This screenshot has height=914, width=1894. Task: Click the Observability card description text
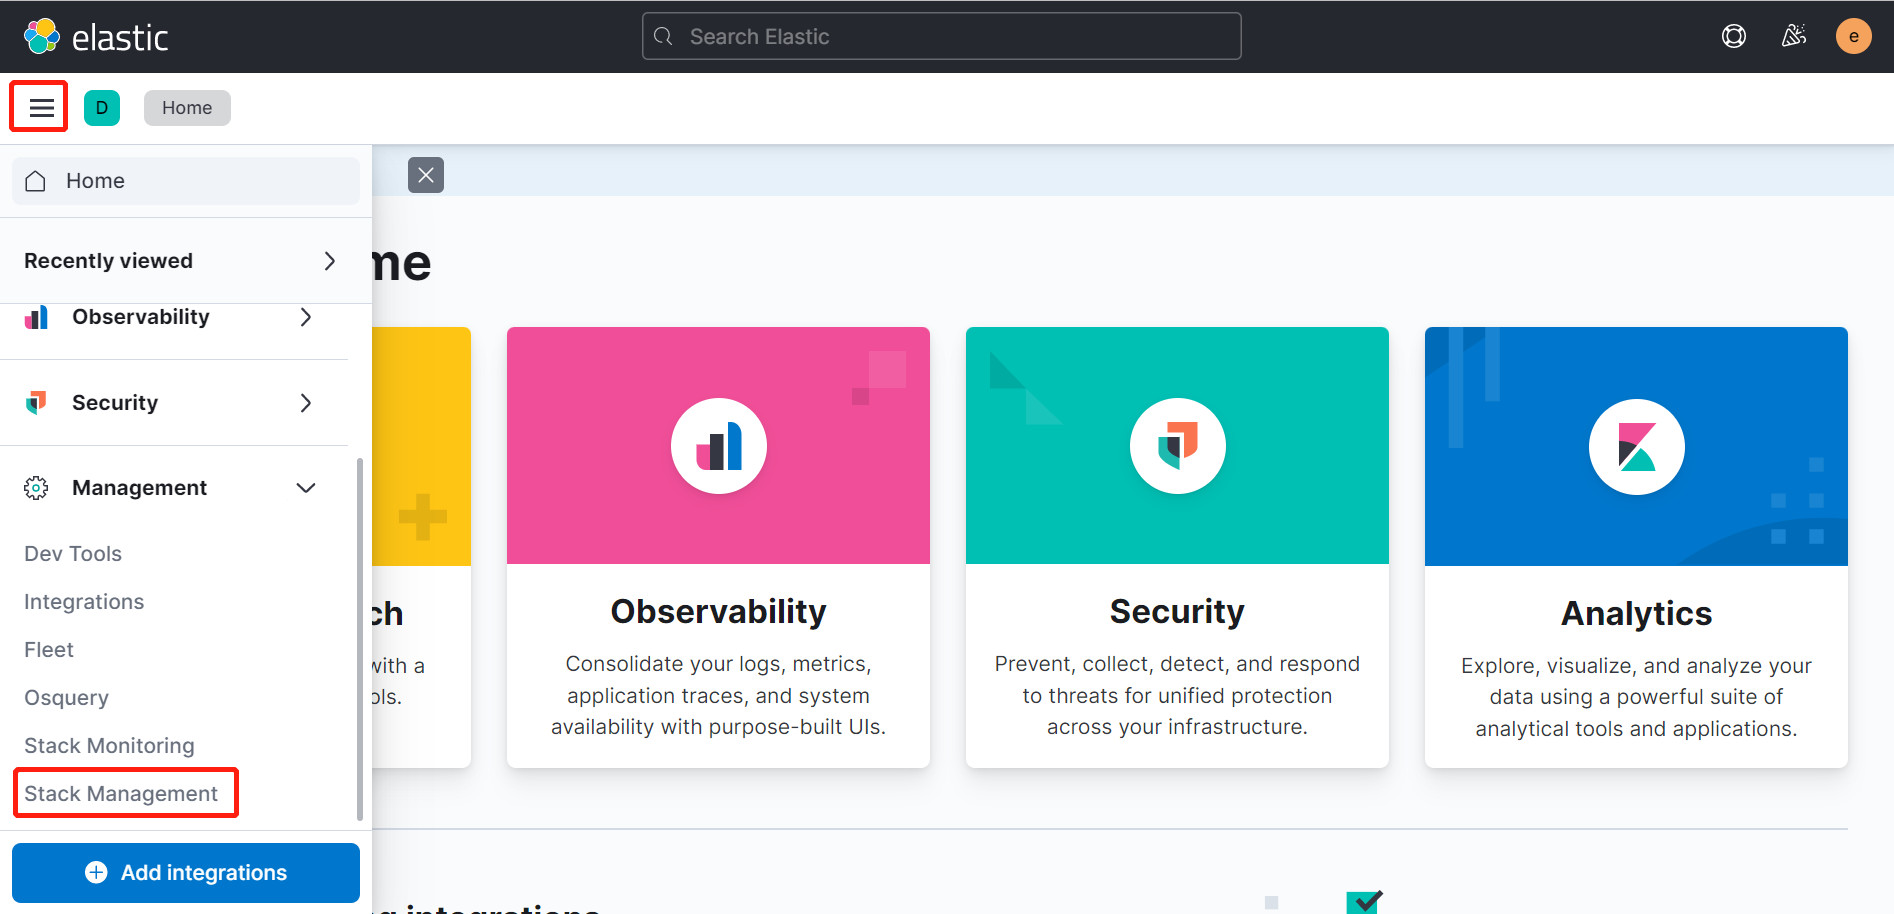(718, 695)
